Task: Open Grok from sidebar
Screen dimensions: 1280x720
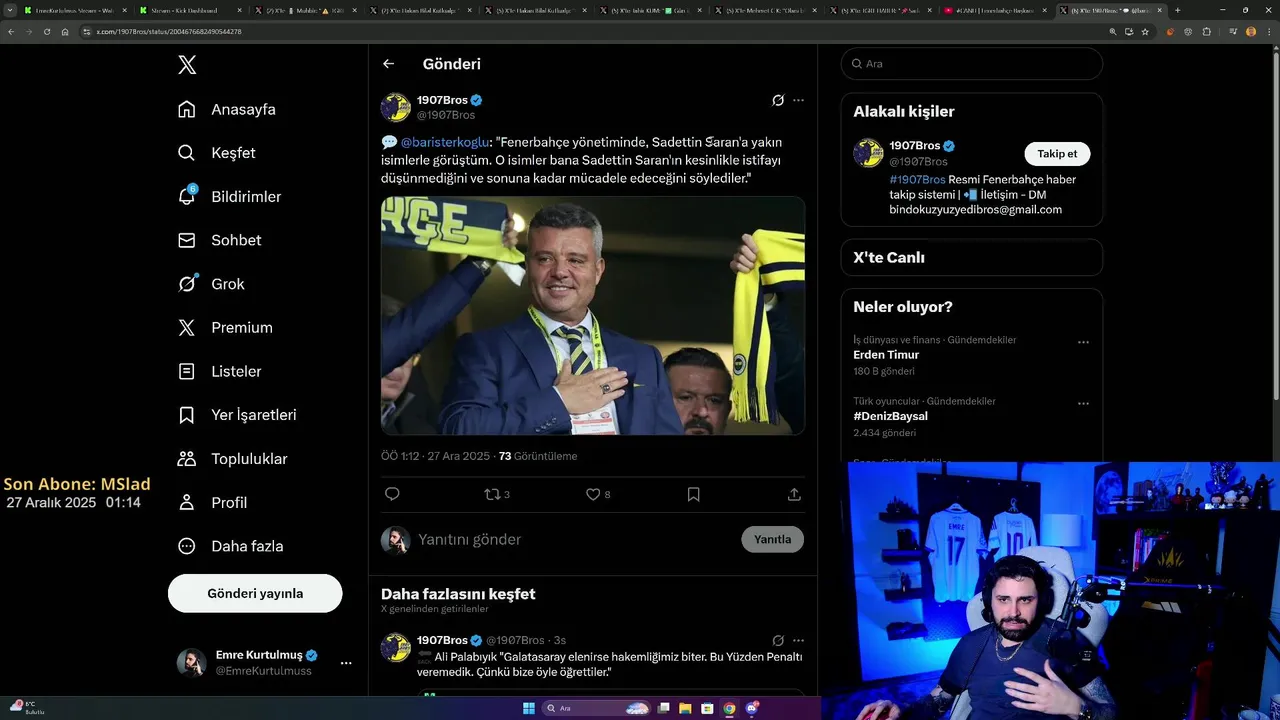Action: point(211,284)
